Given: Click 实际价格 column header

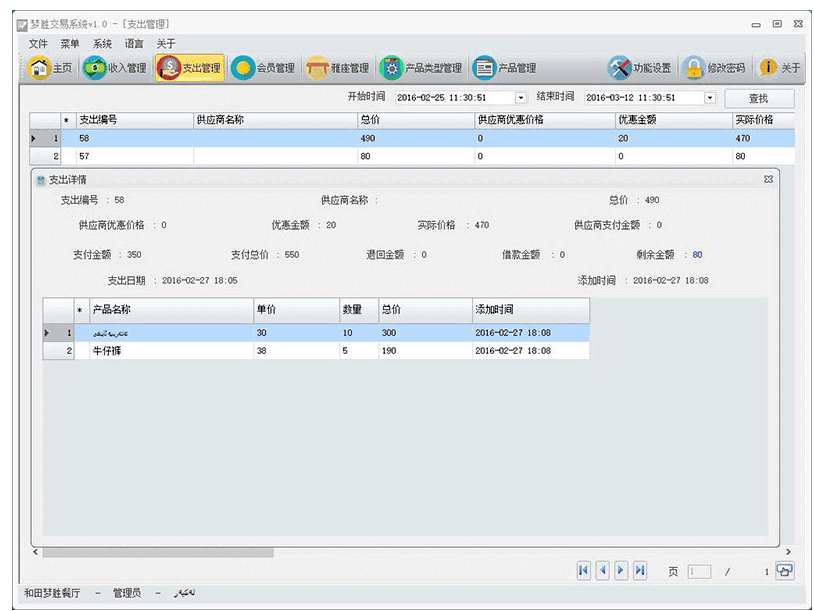Looking at the screenshot, I should coord(763,120).
